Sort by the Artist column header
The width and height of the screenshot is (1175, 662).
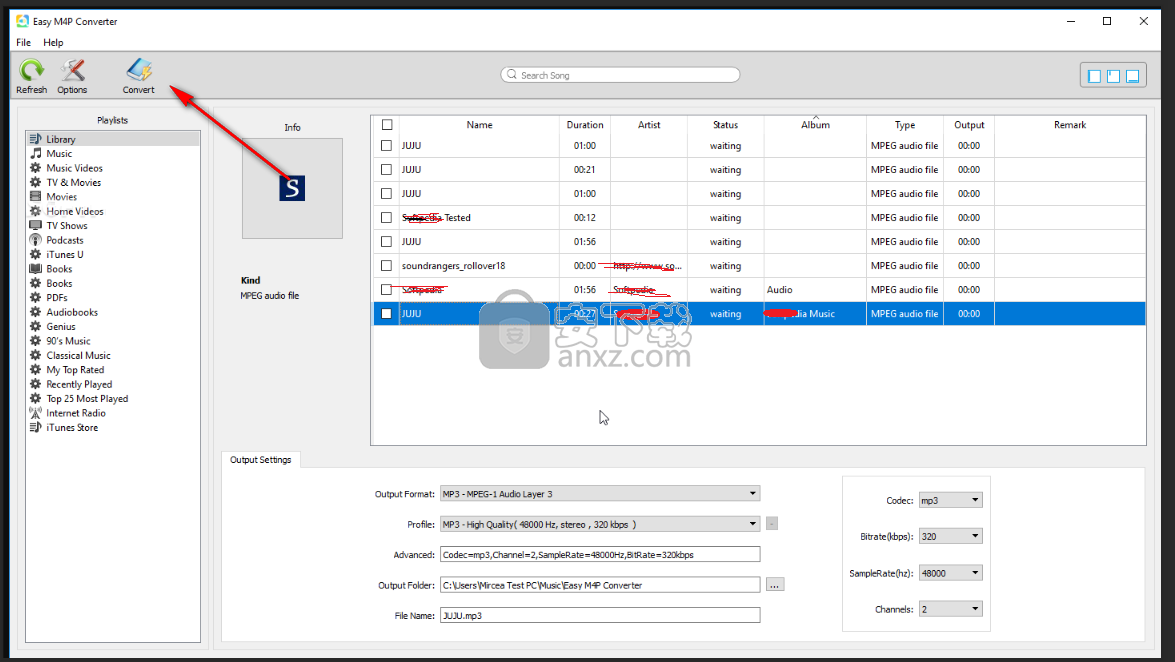tap(649, 125)
